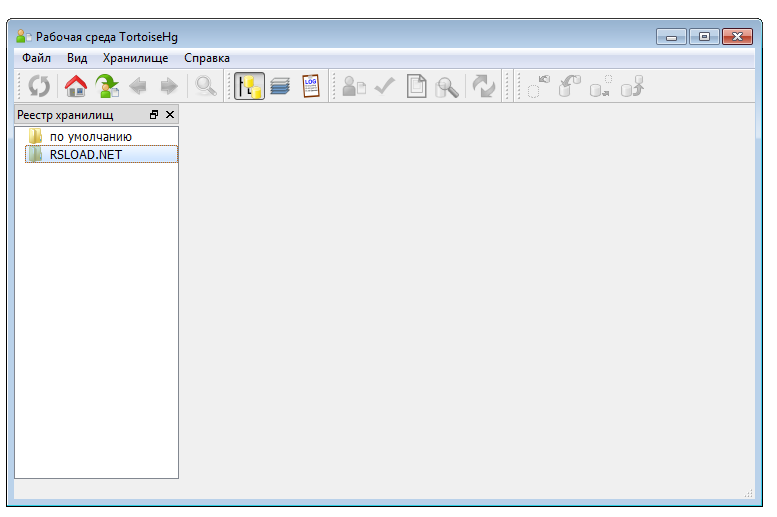
Task: Click the pull changesets icon
Action: pyautogui.click(x=569, y=86)
